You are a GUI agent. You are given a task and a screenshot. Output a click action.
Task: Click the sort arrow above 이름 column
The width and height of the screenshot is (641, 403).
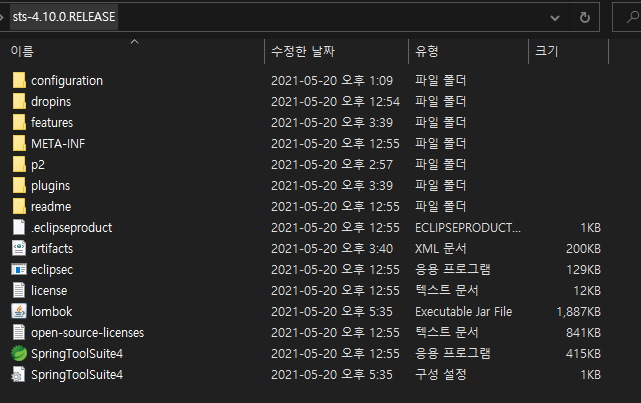[134, 42]
